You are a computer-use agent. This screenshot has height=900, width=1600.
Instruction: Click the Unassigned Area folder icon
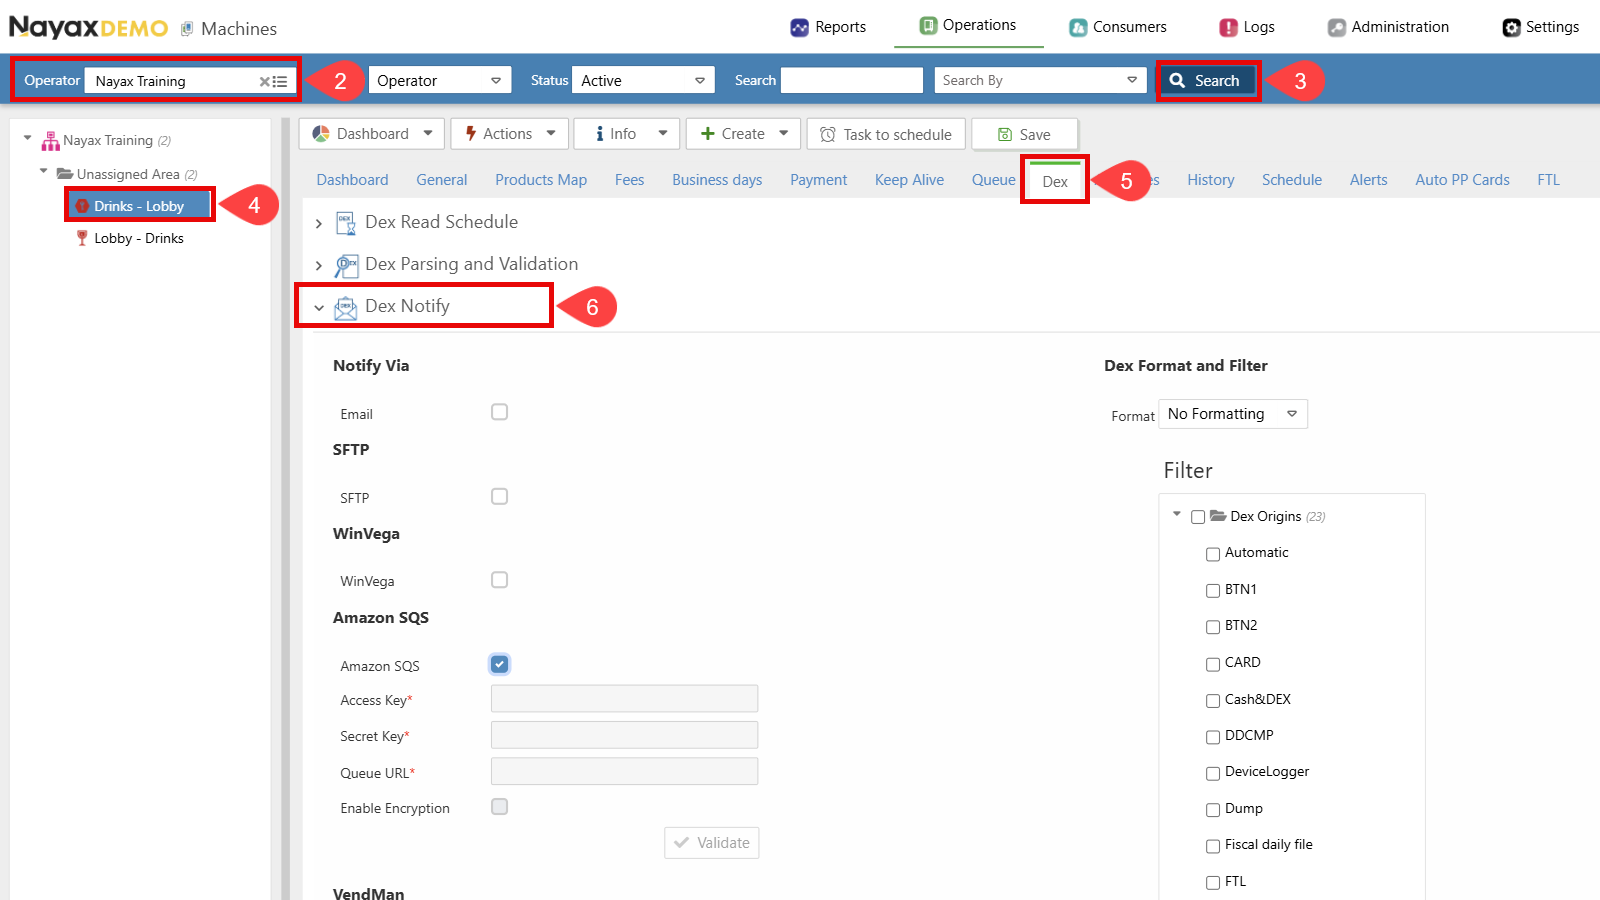(x=65, y=174)
